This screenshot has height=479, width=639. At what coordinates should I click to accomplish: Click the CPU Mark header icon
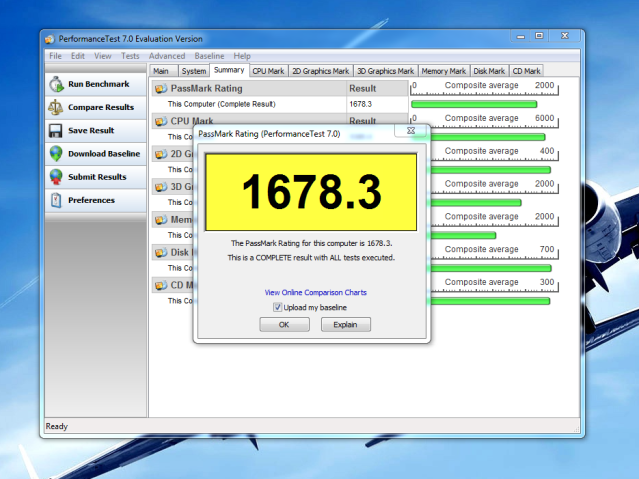[x=161, y=121]
